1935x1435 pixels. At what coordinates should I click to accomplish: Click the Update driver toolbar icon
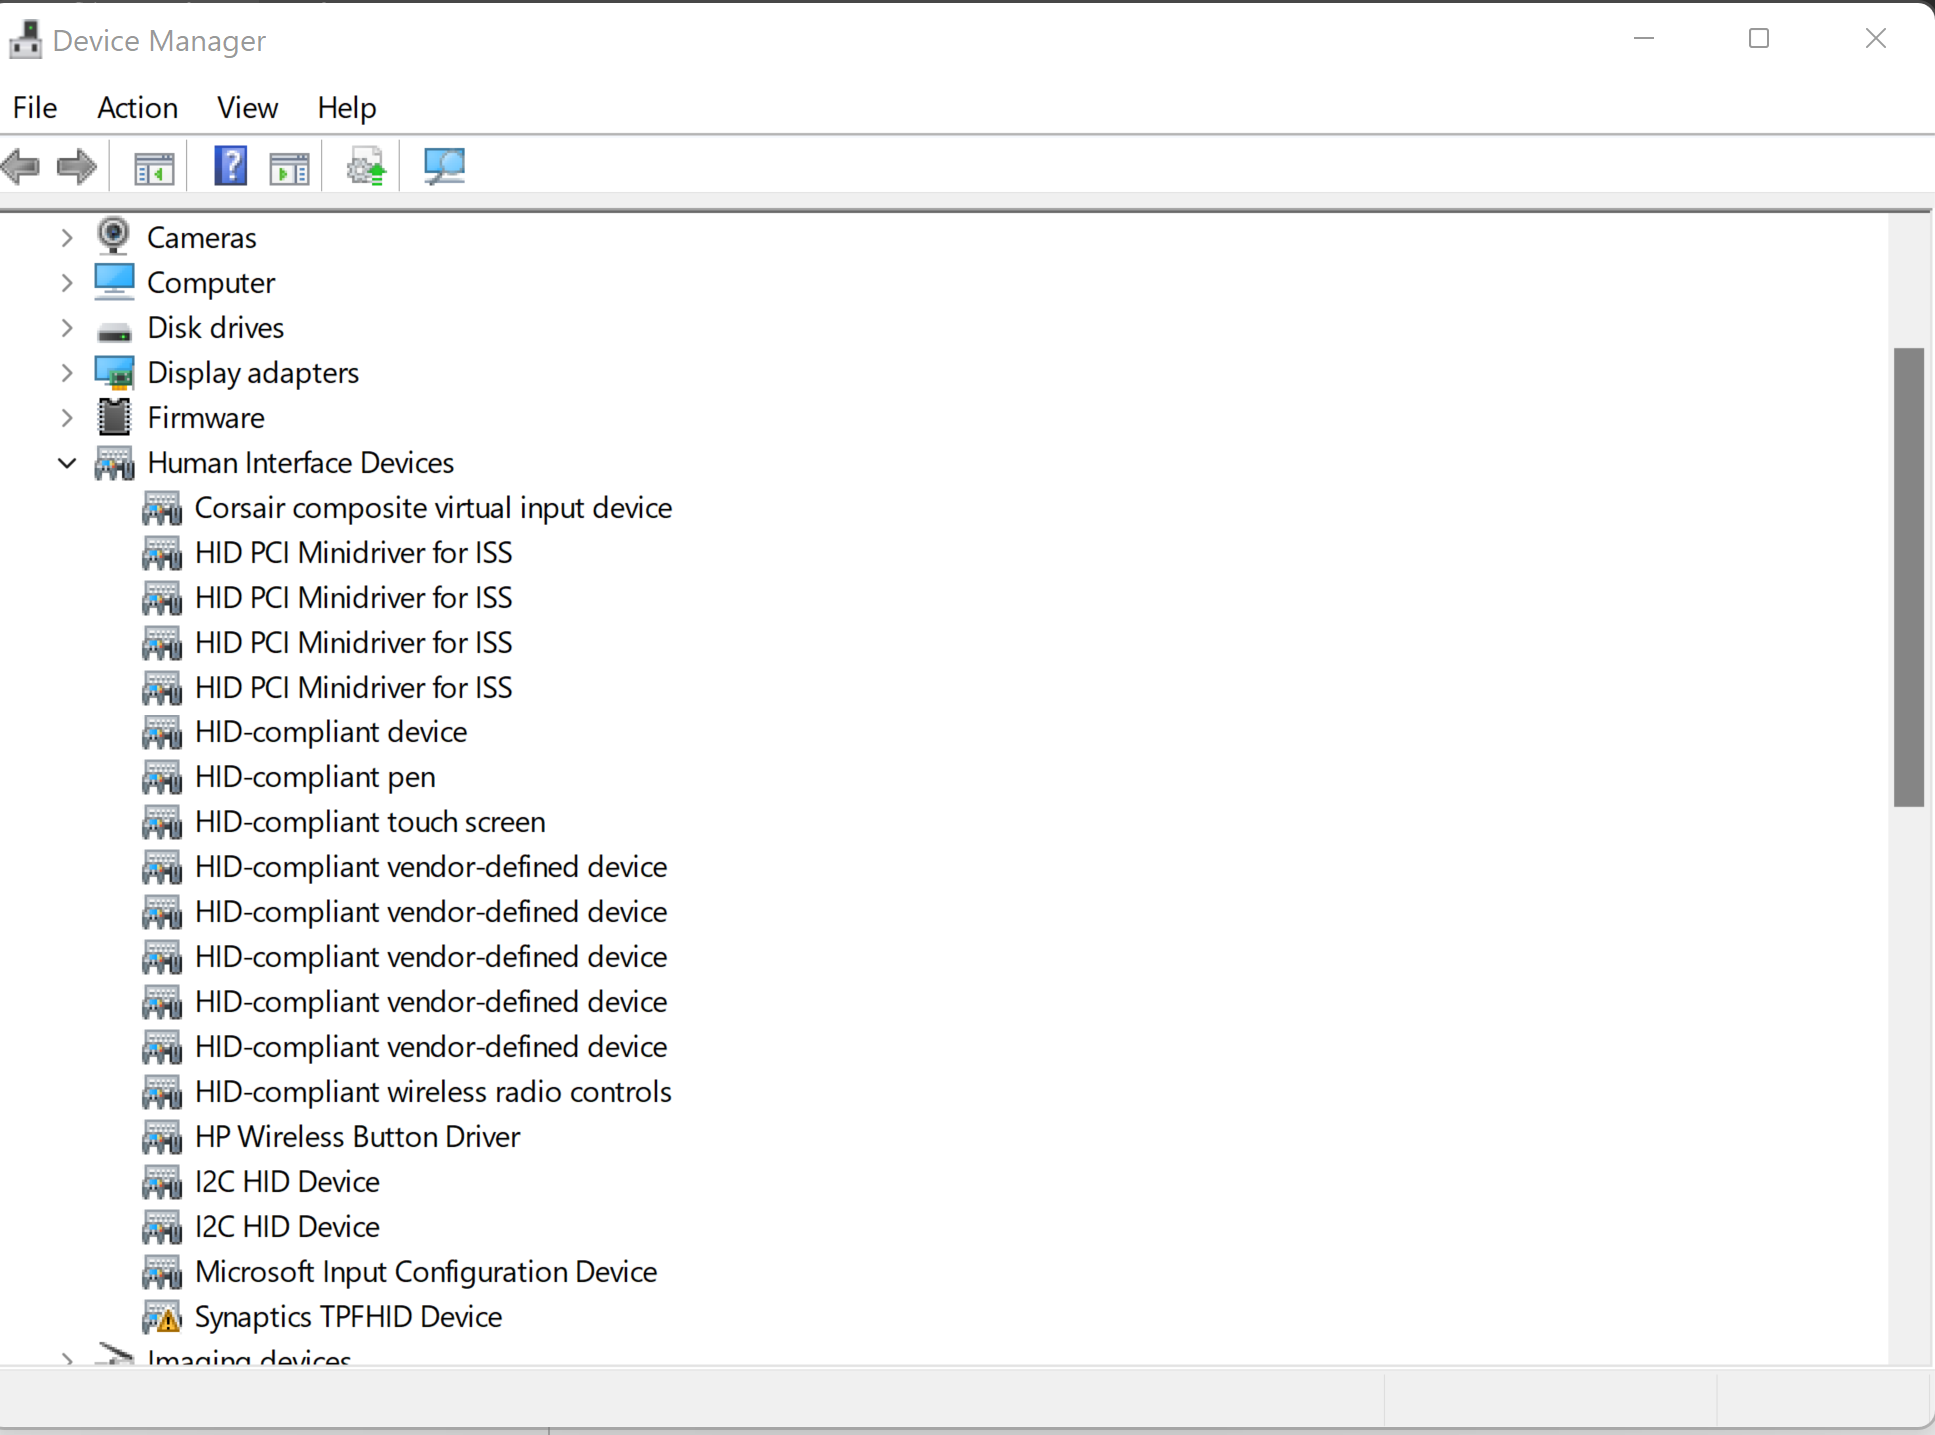tap(366, 166)
